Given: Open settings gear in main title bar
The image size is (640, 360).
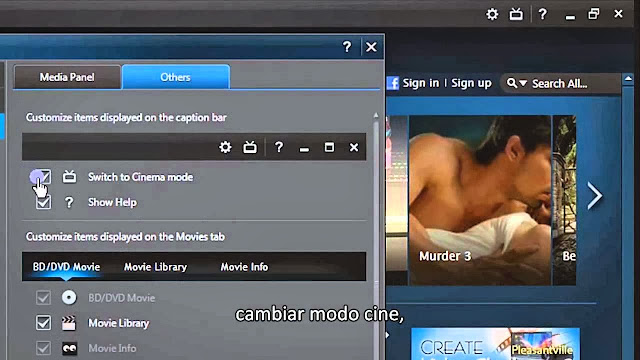Looking at the screenshot, I should 492,15.
